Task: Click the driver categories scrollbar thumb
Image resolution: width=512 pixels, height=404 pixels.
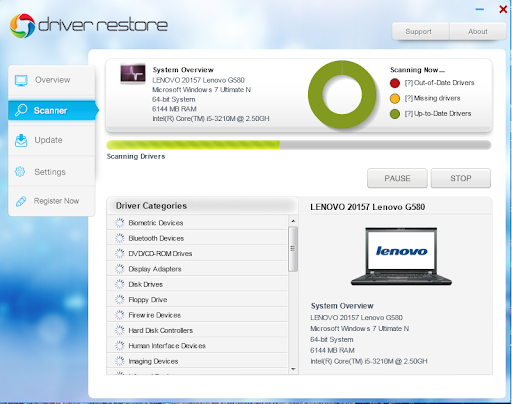Action: 293,249
